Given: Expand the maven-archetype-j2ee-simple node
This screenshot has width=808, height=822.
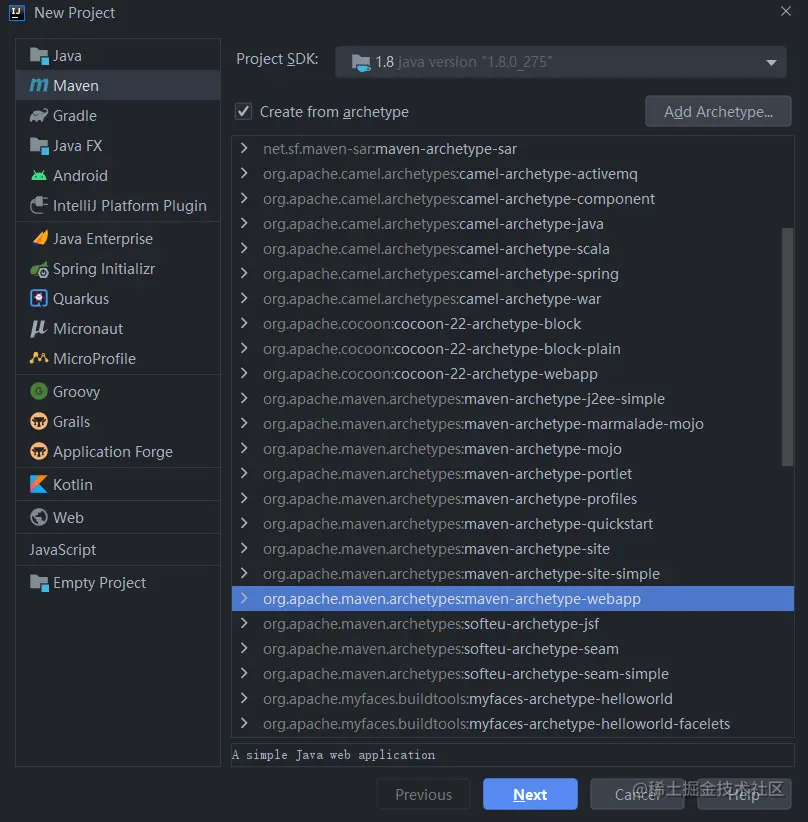Looking at the screenshot, I should pos(244,398).
